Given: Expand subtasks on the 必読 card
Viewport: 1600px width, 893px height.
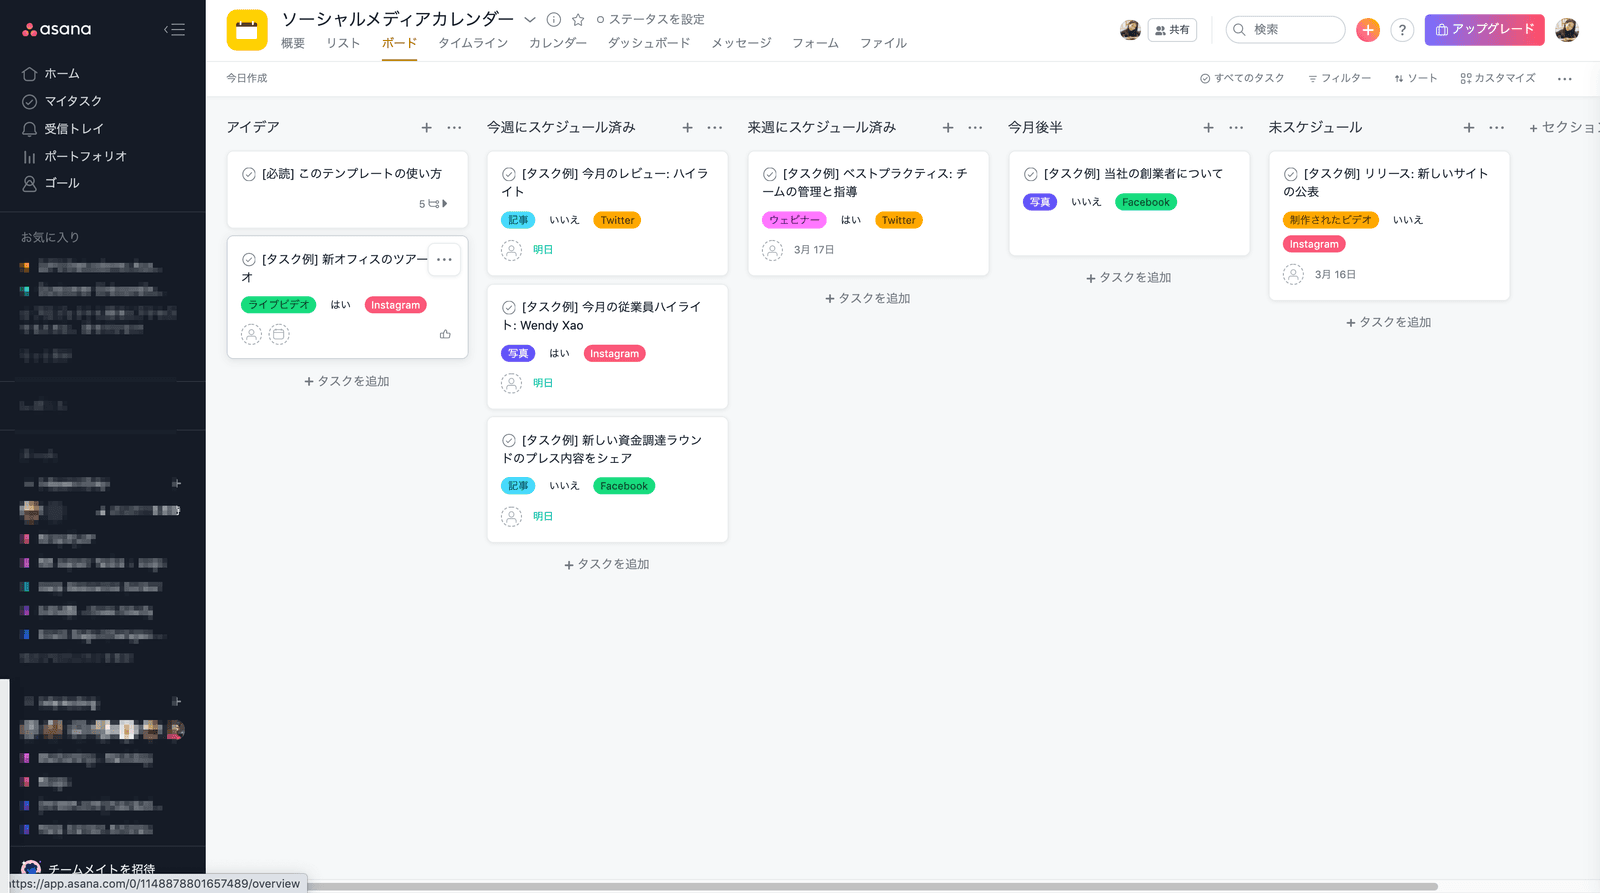Looking at the screenshot, I should pos(434,203).
